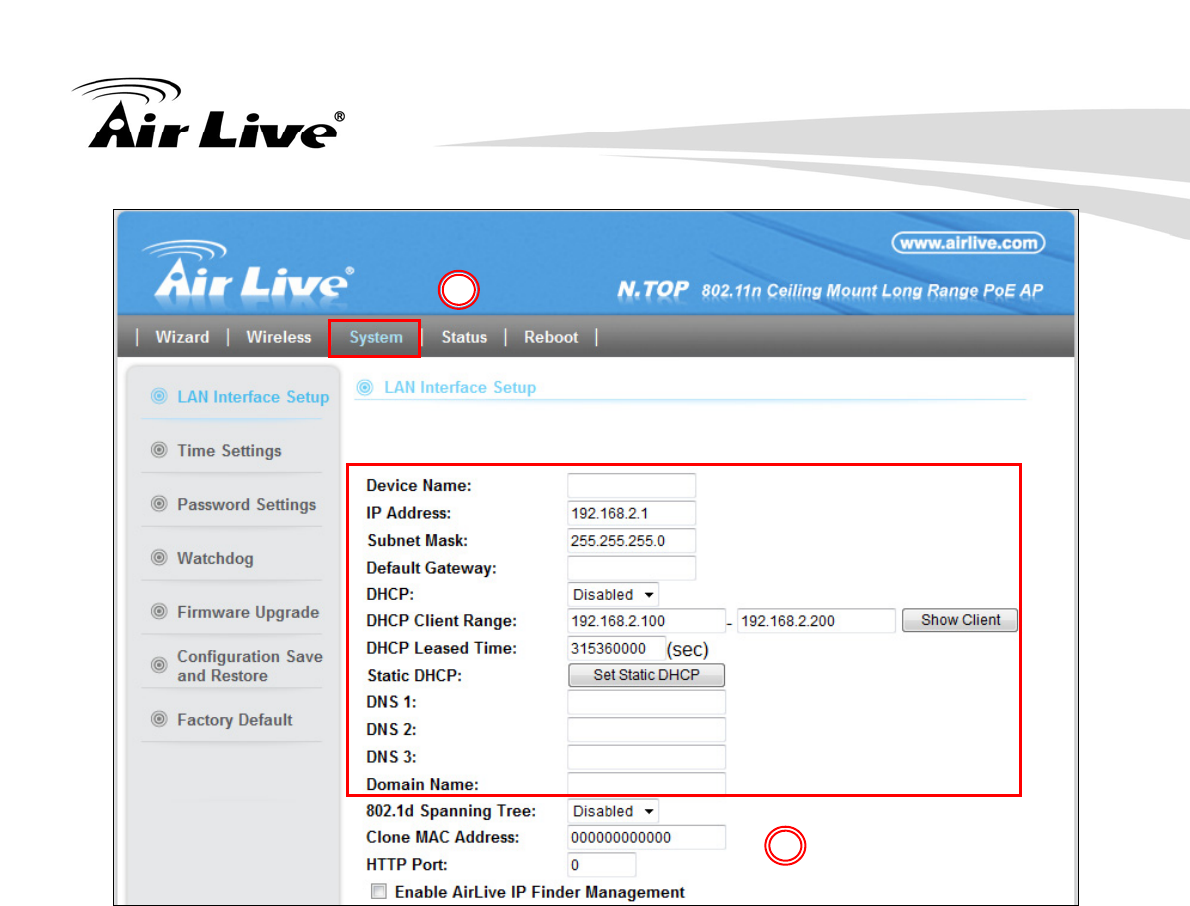The image size is (1190, 906).
Task: Open Time Settings page
Action: [x=229, y=451]
